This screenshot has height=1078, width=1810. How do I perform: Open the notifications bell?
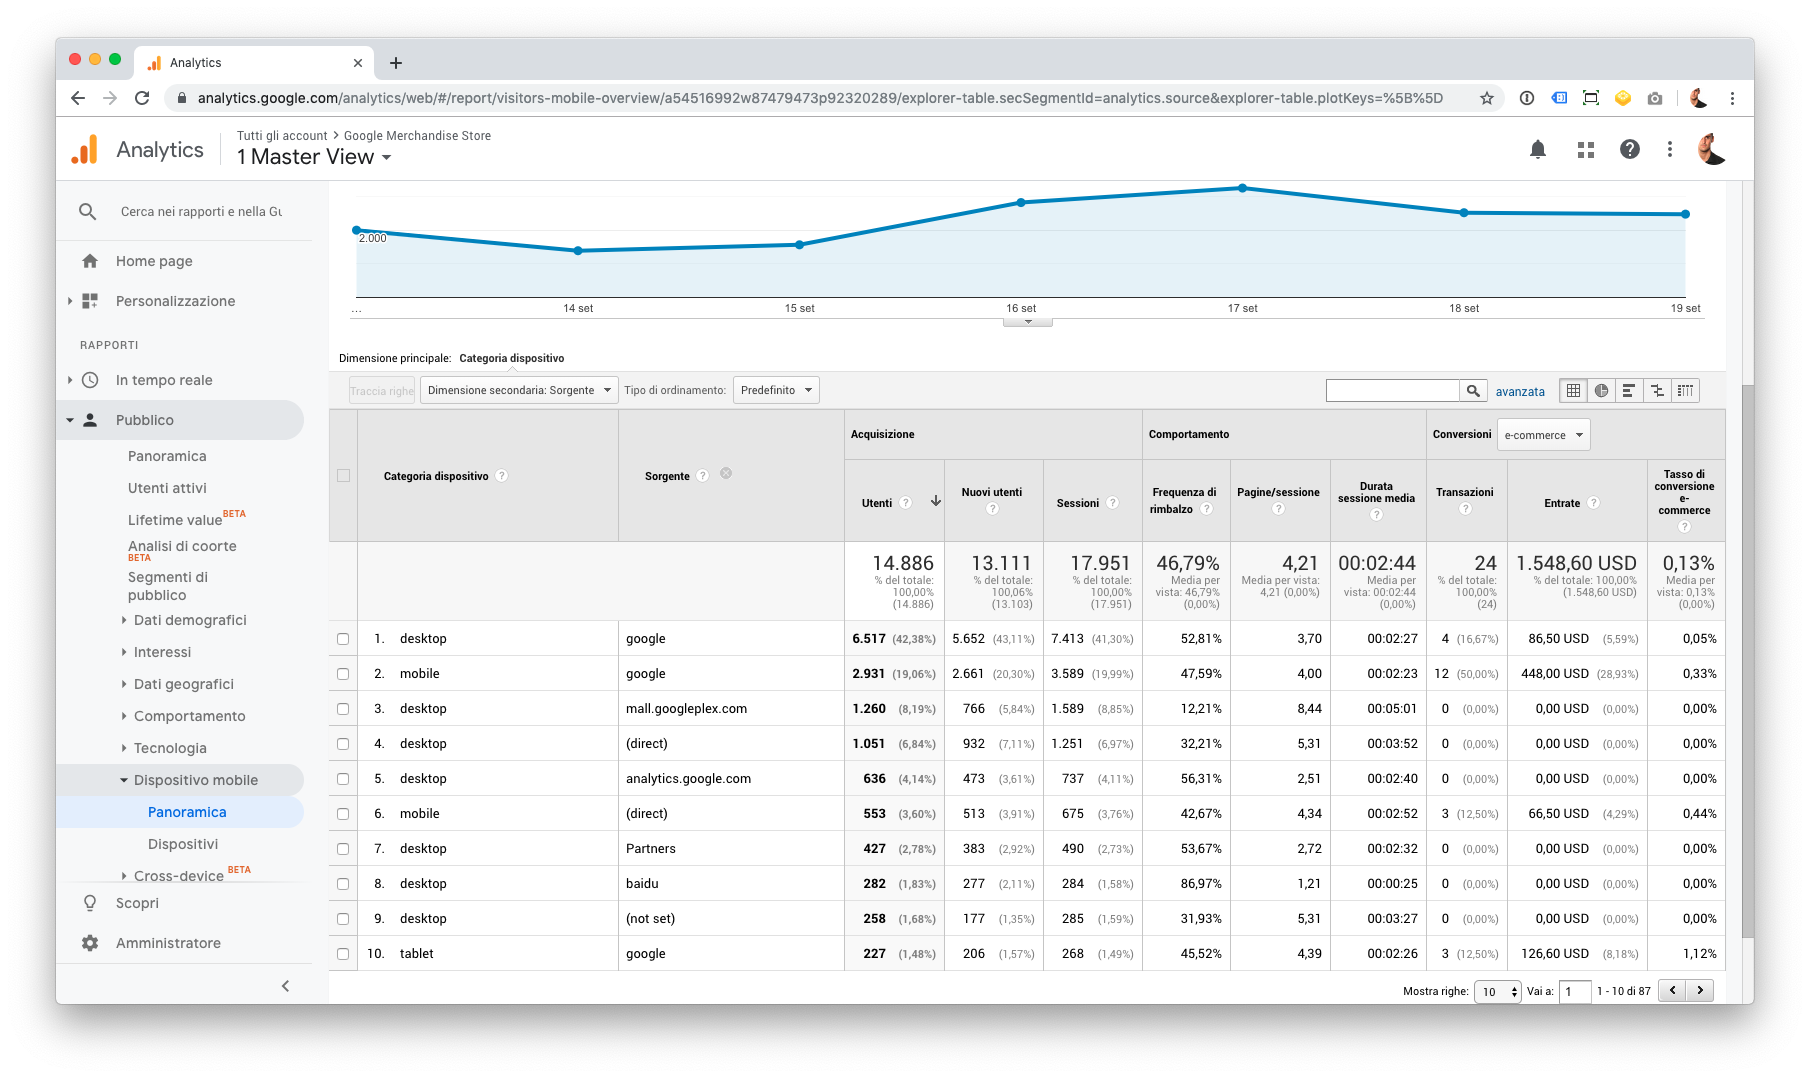click(x=1538, y=150)
